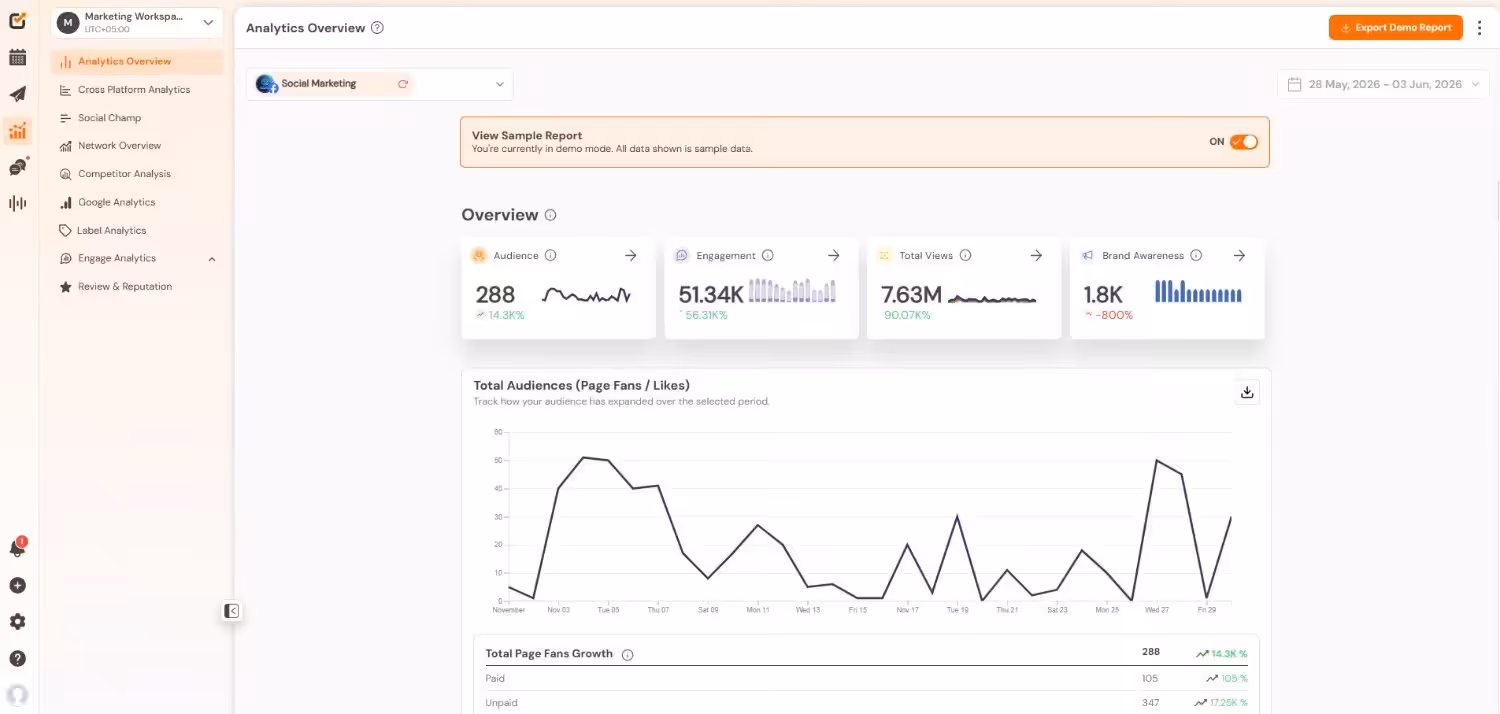Click the page scrollbar on right edge
The image size is (1500, 714).
coord(1496,200)
